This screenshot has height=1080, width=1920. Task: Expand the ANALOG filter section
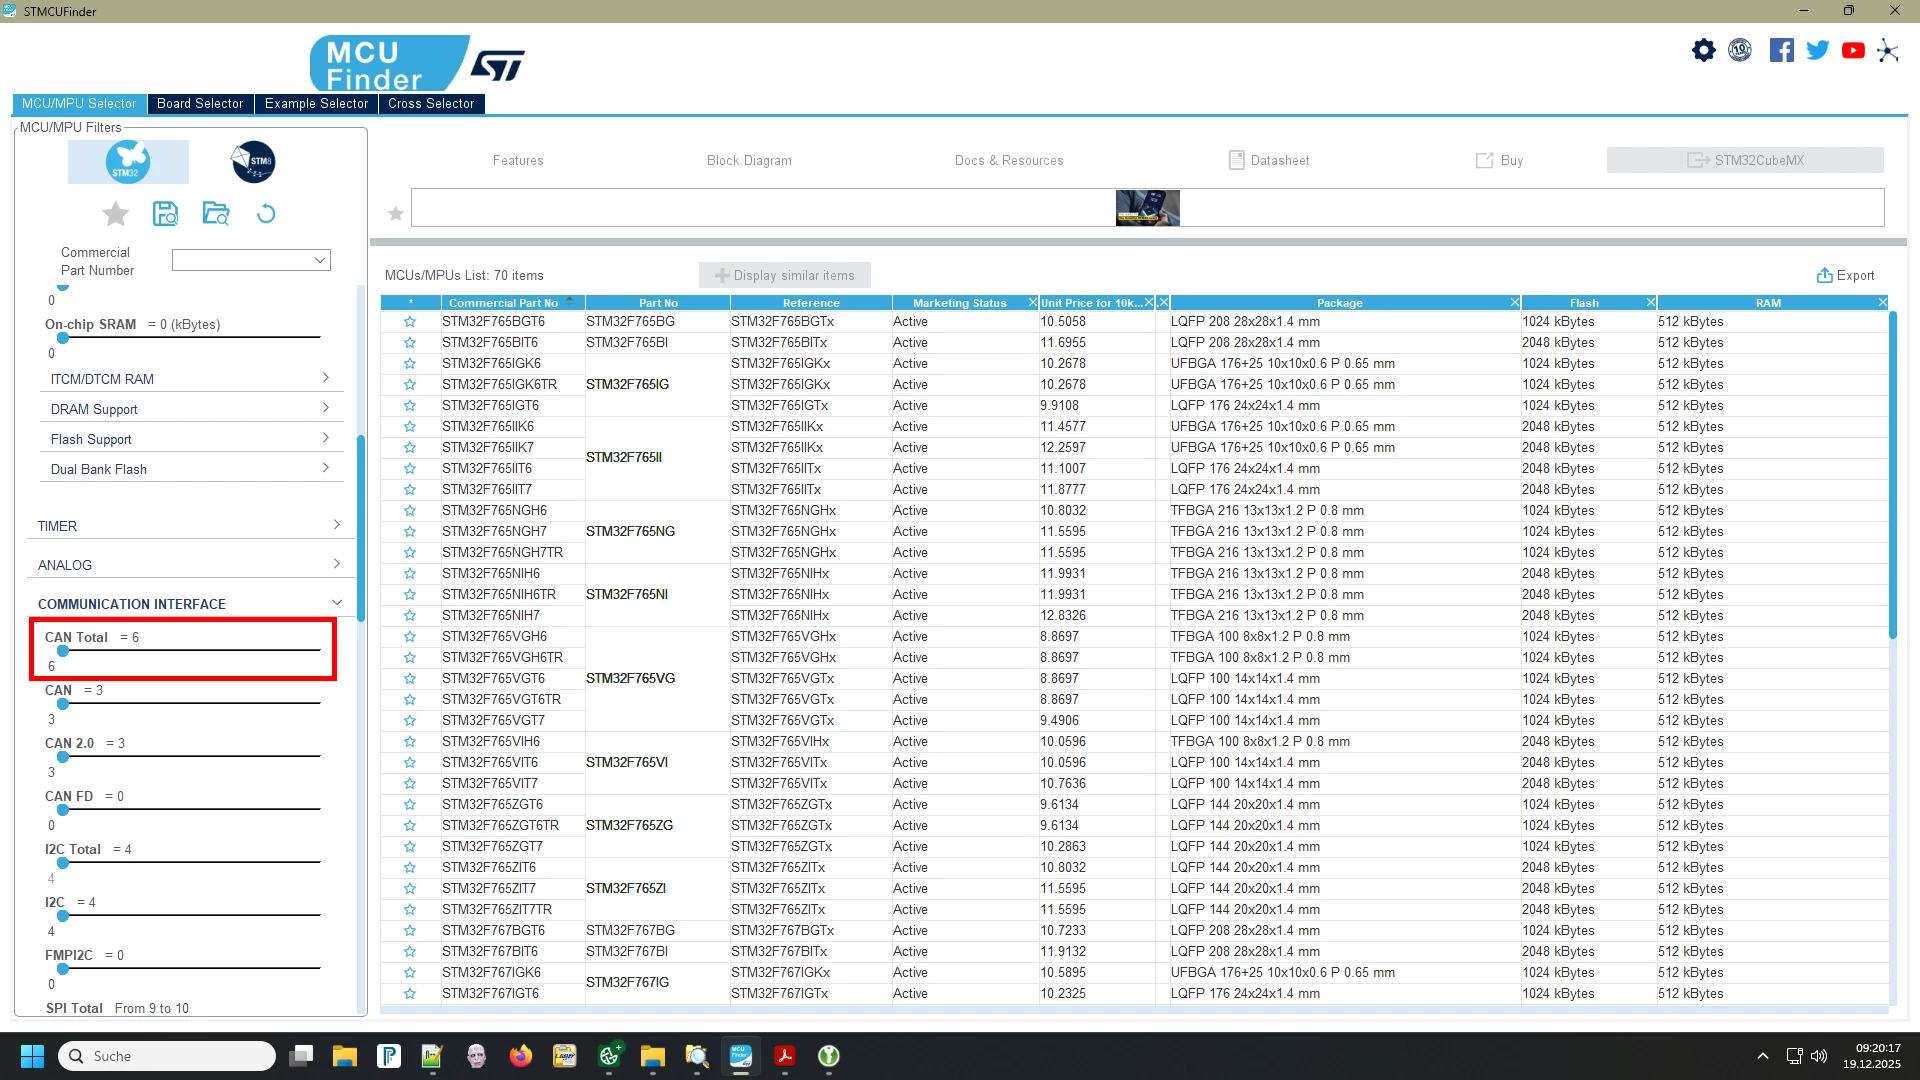[x=190, y=565]
